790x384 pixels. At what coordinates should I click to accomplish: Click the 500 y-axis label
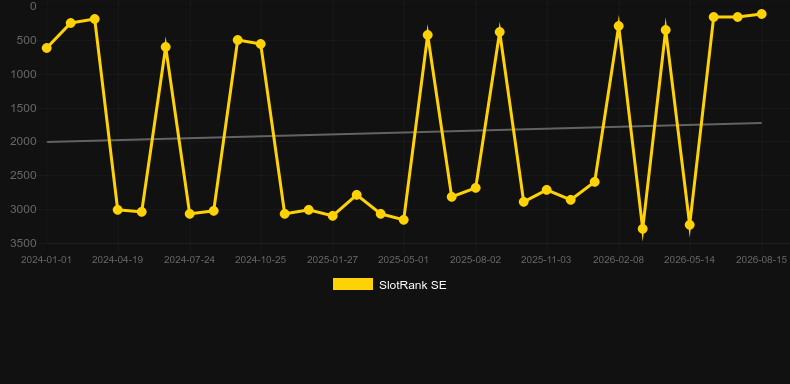(27, 40)
